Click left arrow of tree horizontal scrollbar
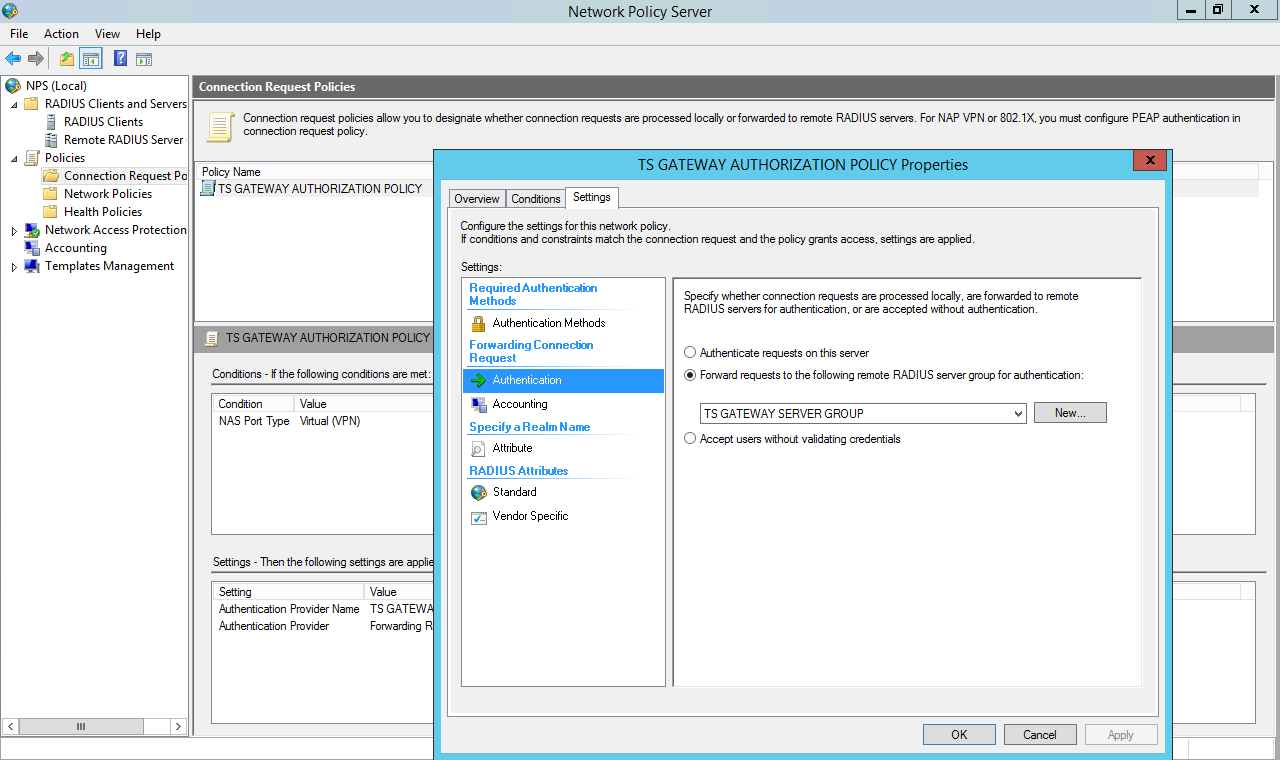 (x=10, y=726)
